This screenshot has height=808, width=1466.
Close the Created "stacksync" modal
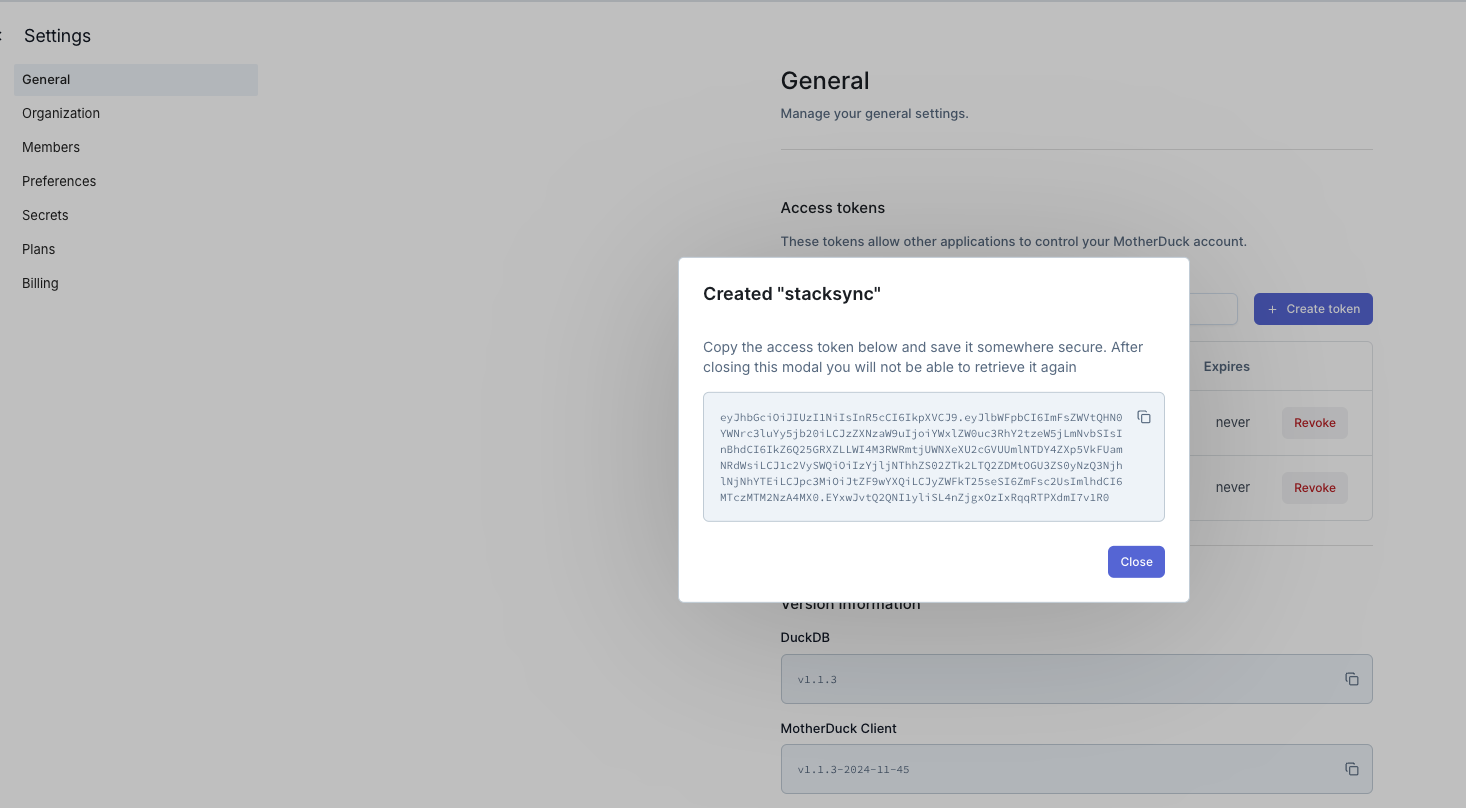click(x=1135, y=562)
